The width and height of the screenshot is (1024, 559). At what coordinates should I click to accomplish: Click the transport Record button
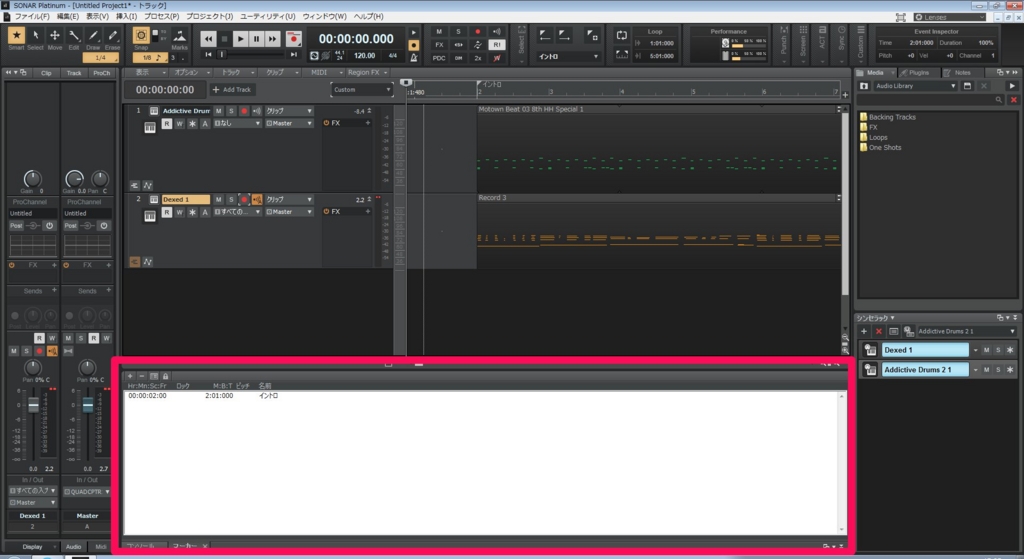[x=294, y=39]
